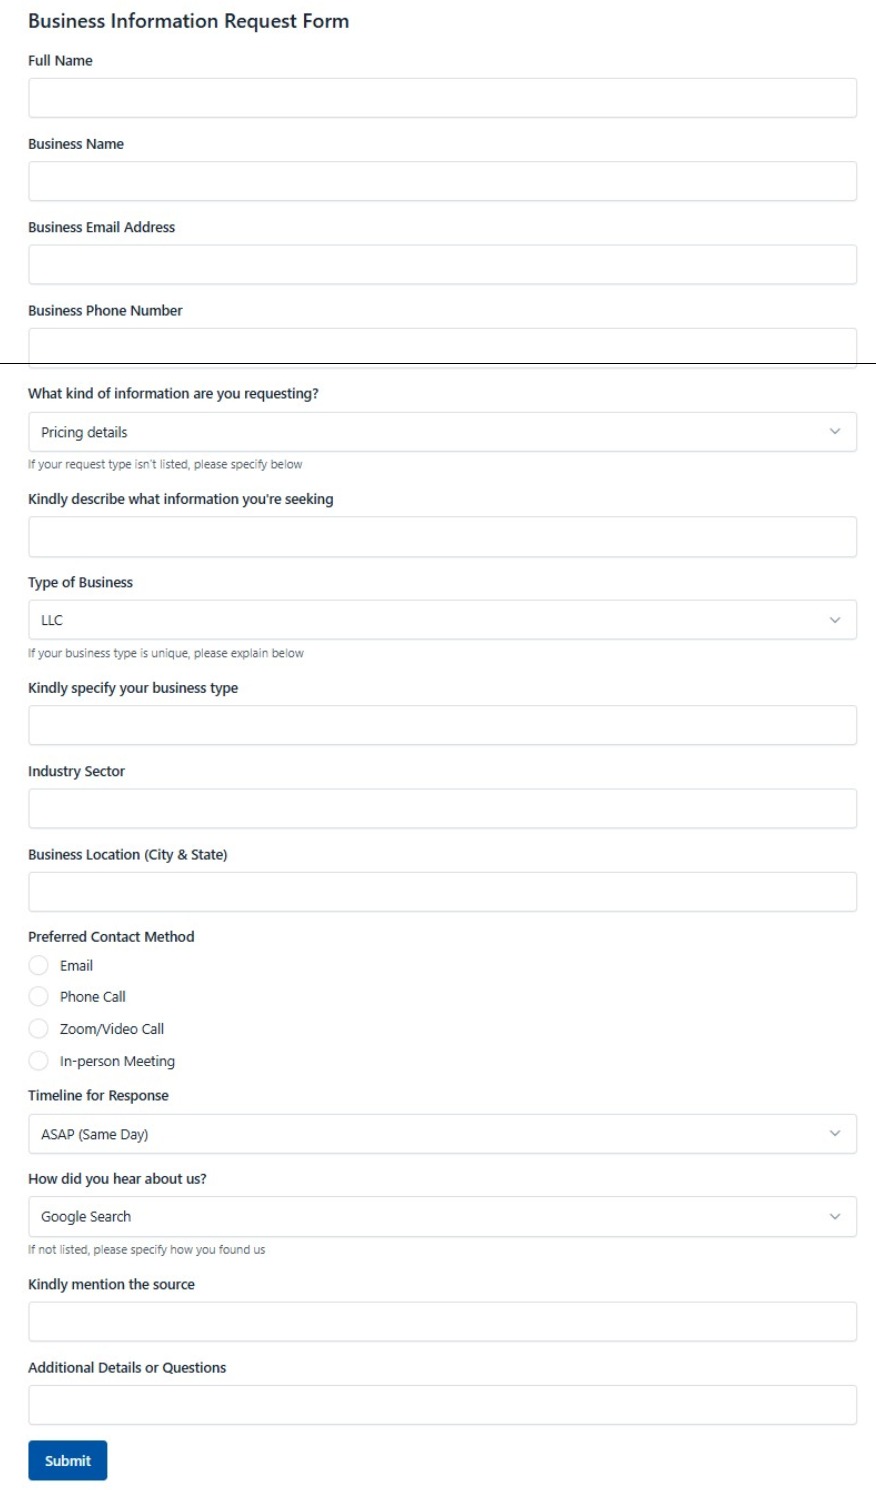Select the Email contact method radio button
Screen dimensions: 876x1490
[x=40, y=965]
